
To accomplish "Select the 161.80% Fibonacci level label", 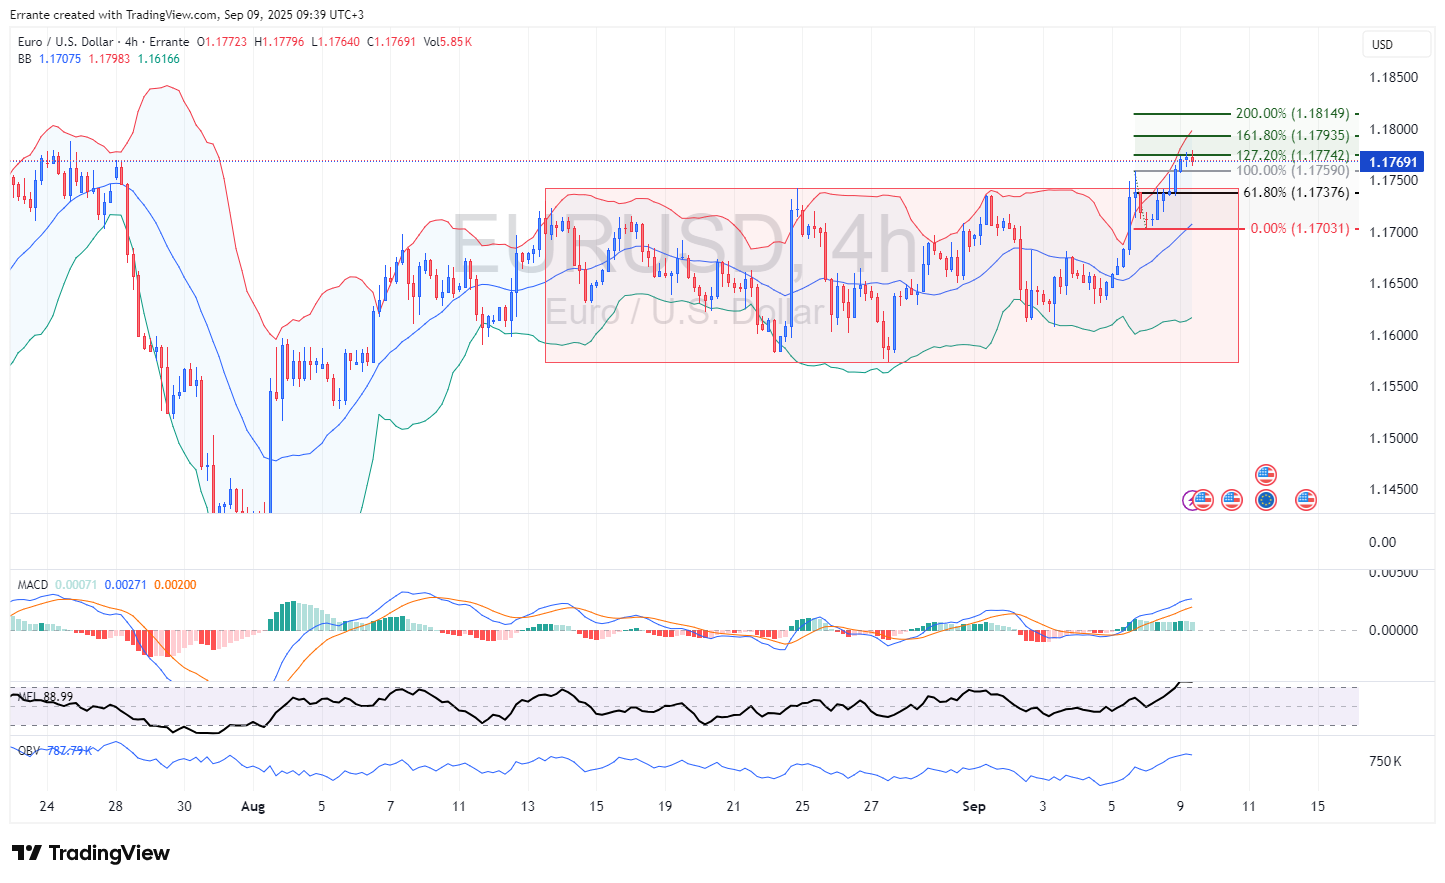I will (x=1291, y=136).
